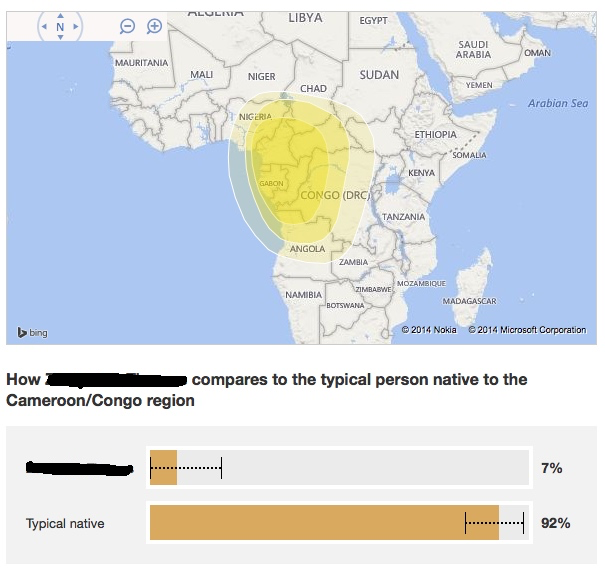This screenshot has height=571, width=605.
Task: Click the zoom out magnifier icon
Action: (x=127, y=27)
